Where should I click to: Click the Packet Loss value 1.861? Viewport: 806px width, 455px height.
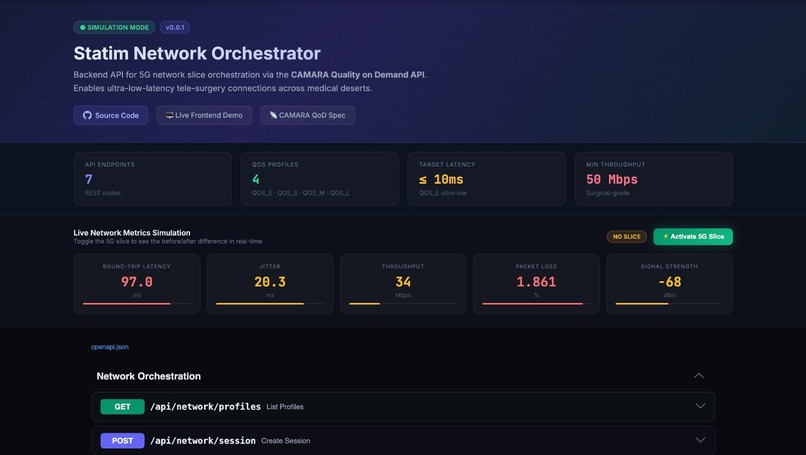[536, 282]
